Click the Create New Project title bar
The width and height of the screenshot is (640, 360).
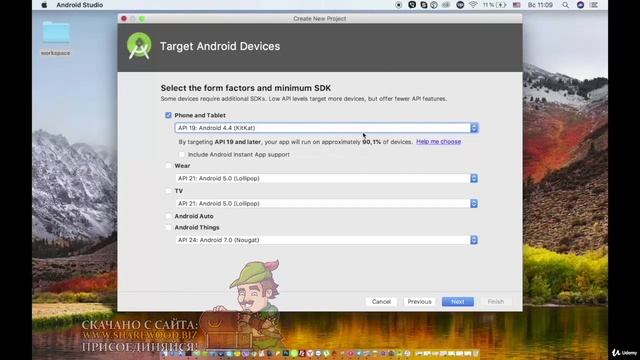(320, 18)
